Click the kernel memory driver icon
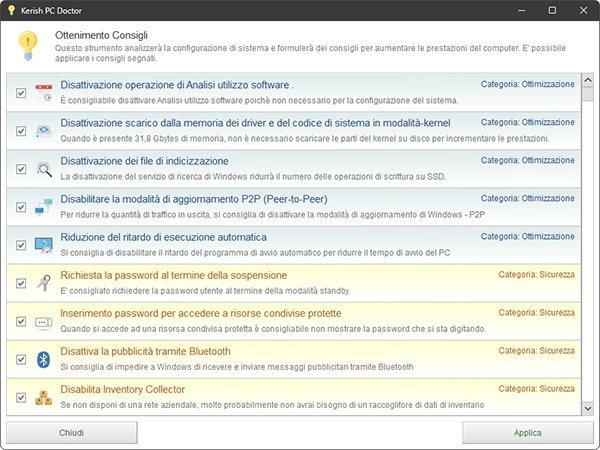 point(44,130)
